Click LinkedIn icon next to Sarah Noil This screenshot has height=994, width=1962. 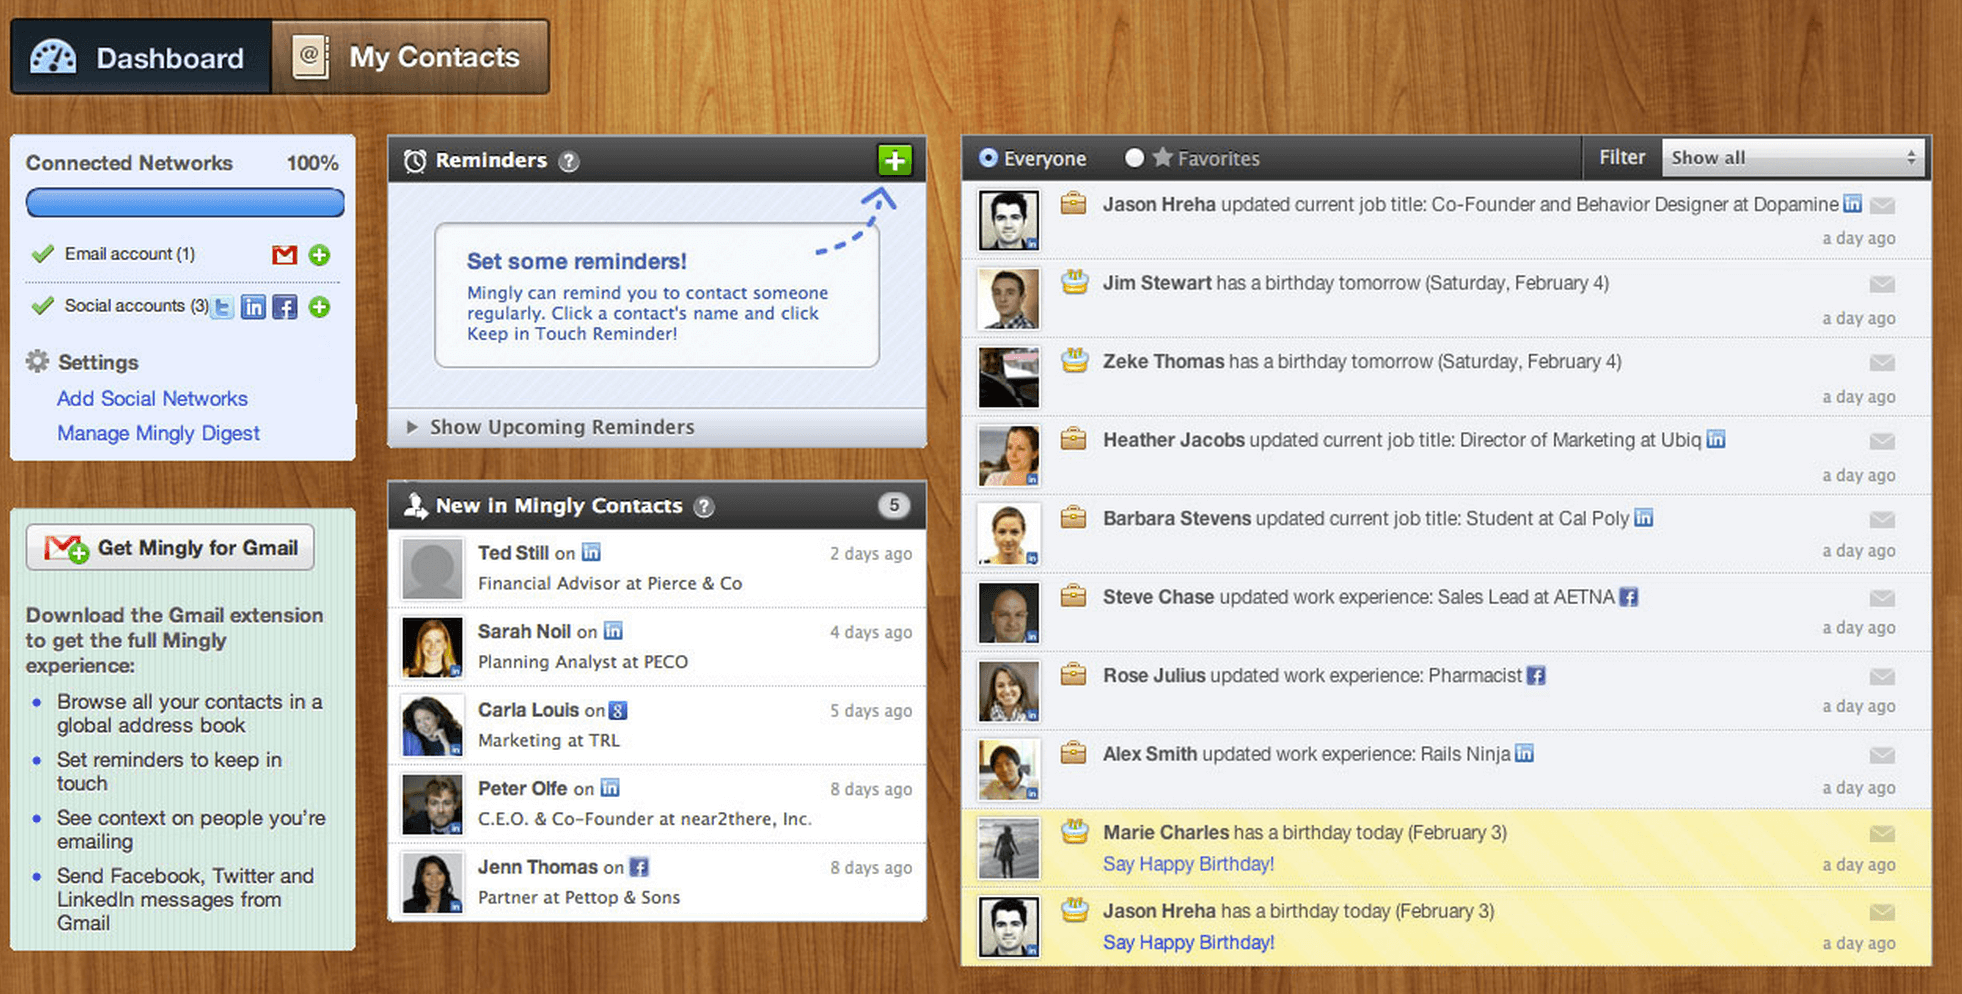[613, 631]
